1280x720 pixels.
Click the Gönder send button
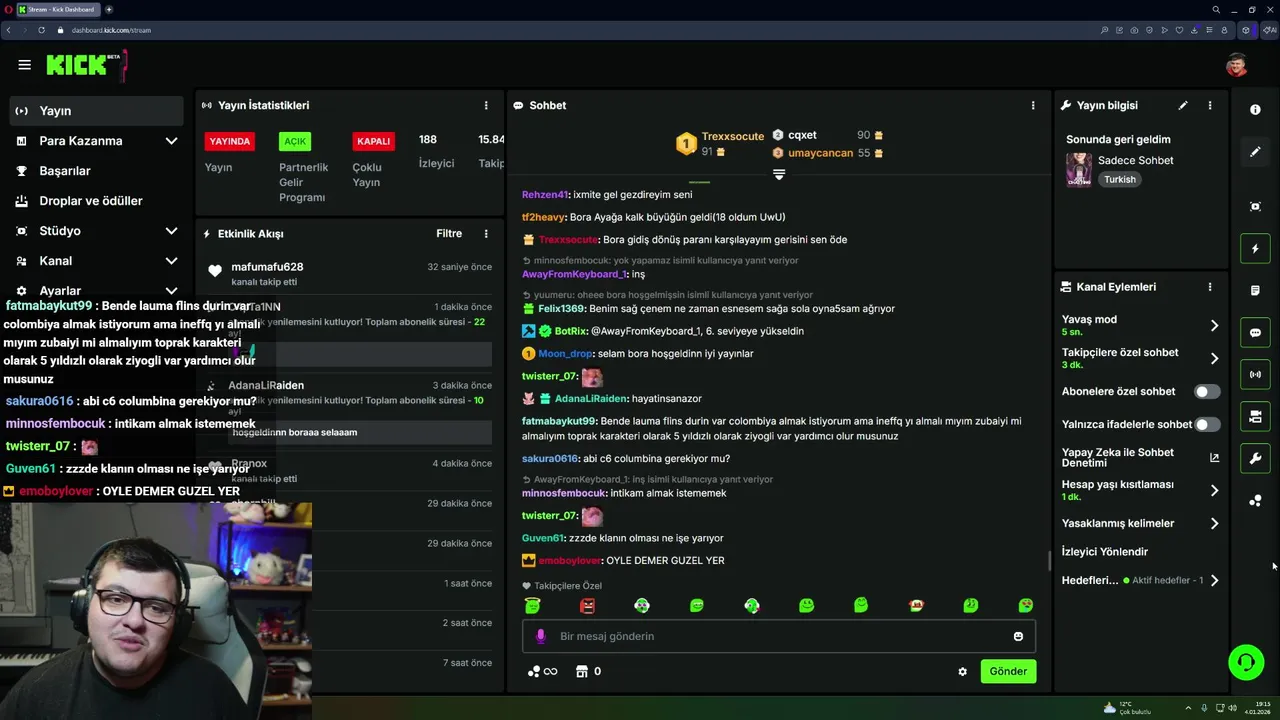1008,672
